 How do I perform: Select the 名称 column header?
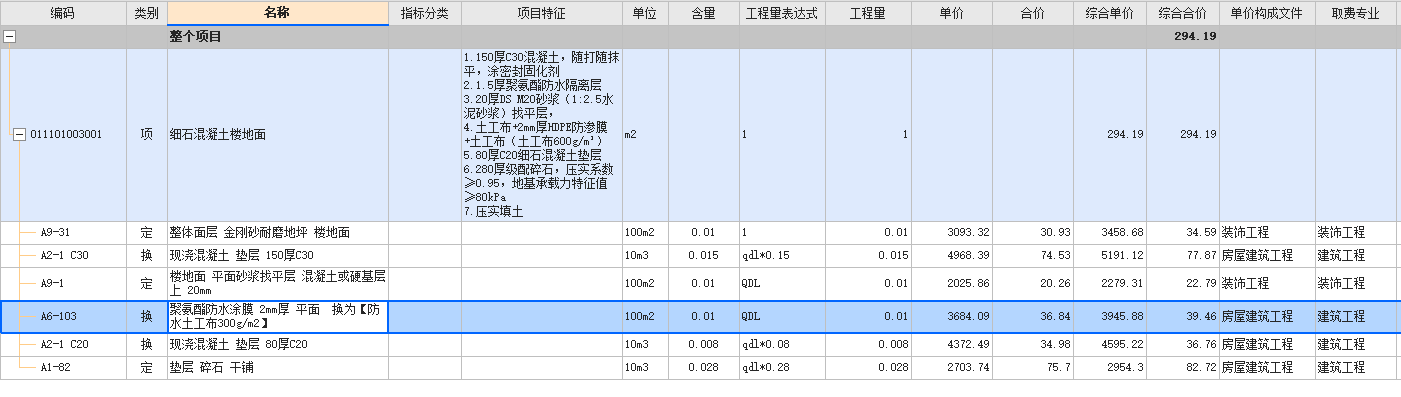278,13
